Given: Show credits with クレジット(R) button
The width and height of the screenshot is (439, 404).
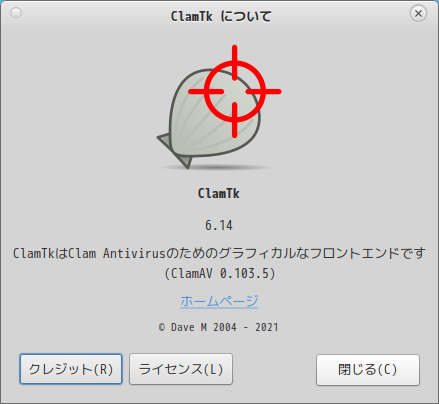Looking at the screenshot, I should [x=71, y=369].
